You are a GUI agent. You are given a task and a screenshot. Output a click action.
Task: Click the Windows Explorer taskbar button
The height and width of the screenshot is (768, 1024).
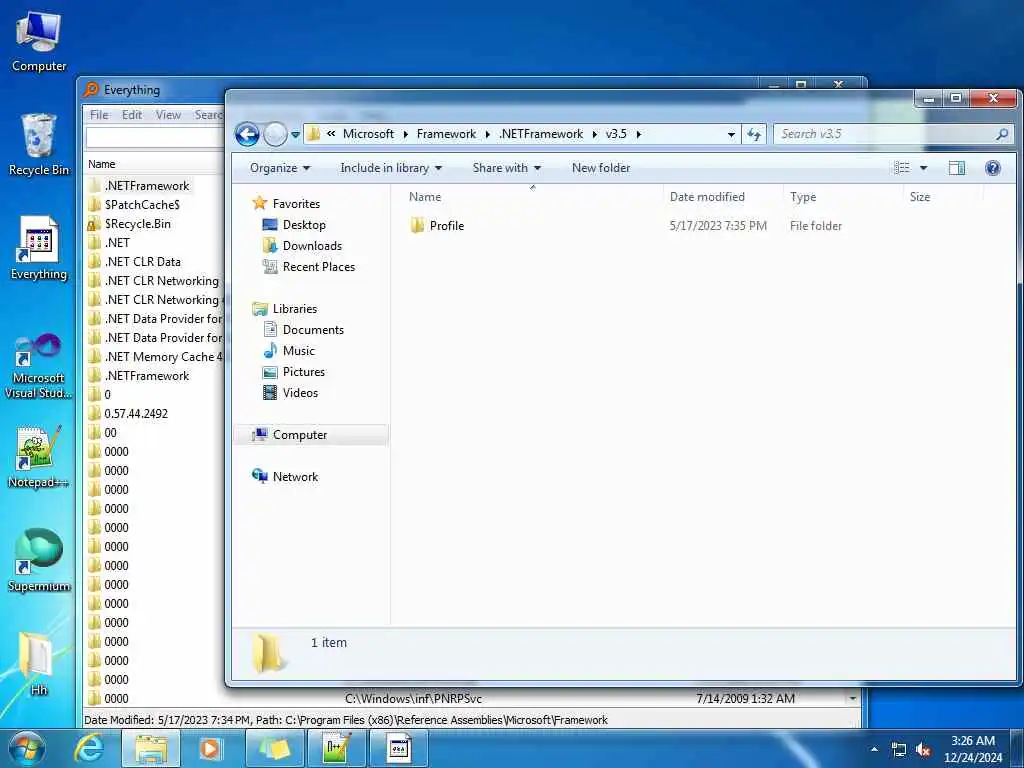[151, 748]
